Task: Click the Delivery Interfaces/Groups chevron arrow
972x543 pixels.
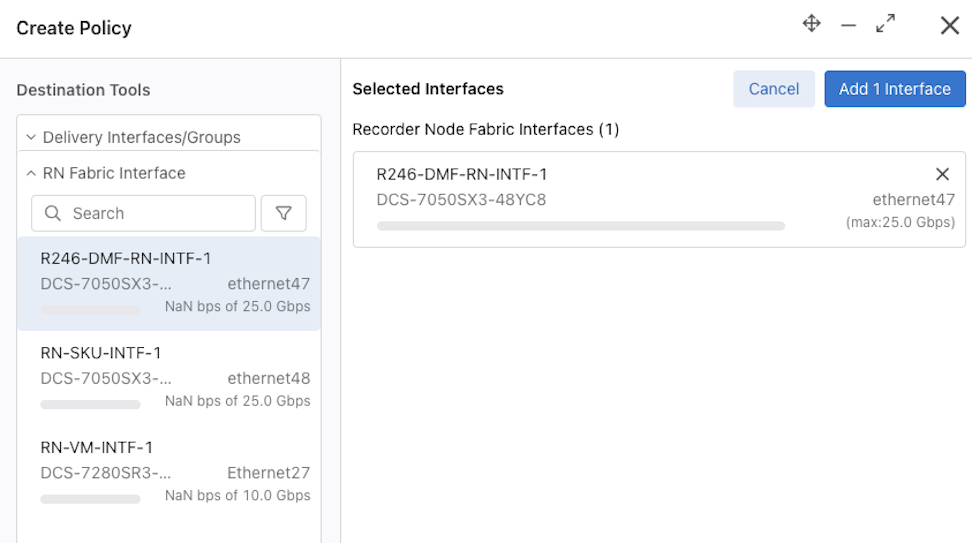Action: pyautogui.click(x=31, y=137)
